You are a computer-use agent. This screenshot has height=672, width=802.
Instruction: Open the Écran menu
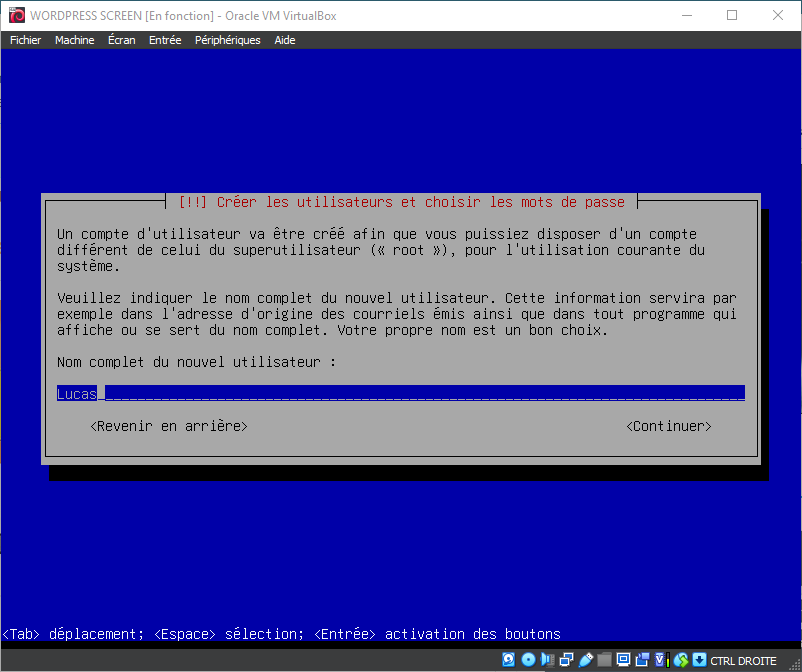coord(121,40)
